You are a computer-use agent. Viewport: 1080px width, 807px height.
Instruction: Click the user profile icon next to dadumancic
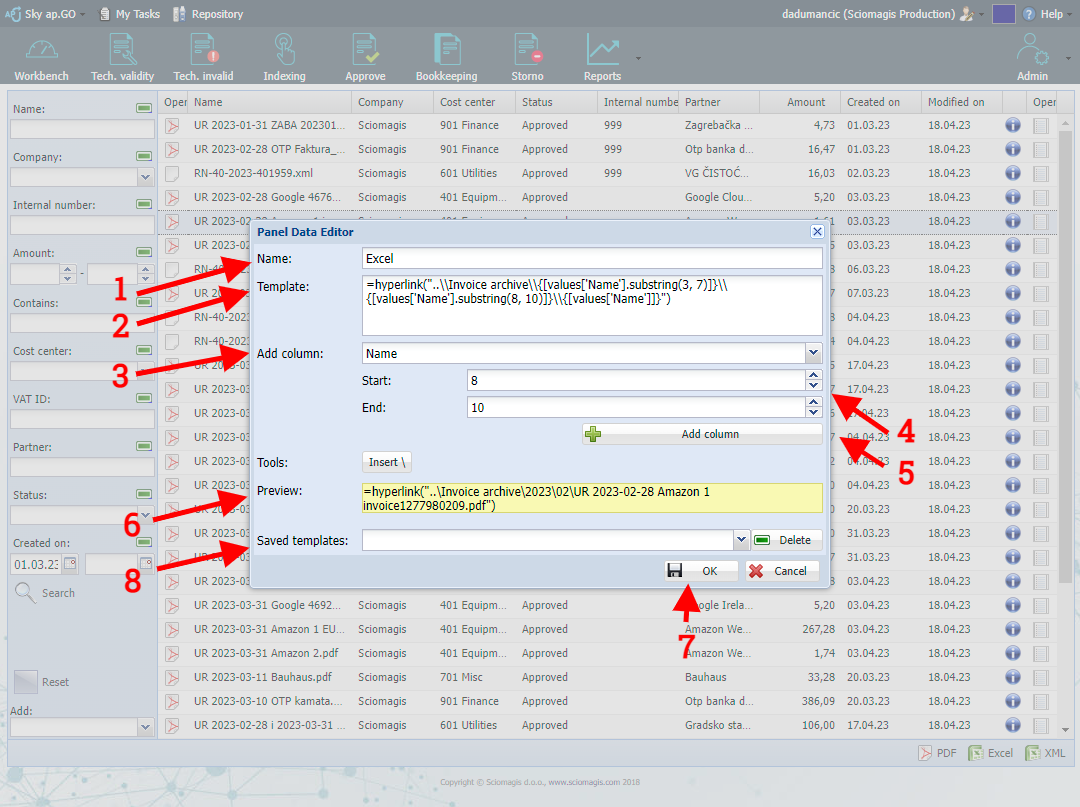pos(967,14)
